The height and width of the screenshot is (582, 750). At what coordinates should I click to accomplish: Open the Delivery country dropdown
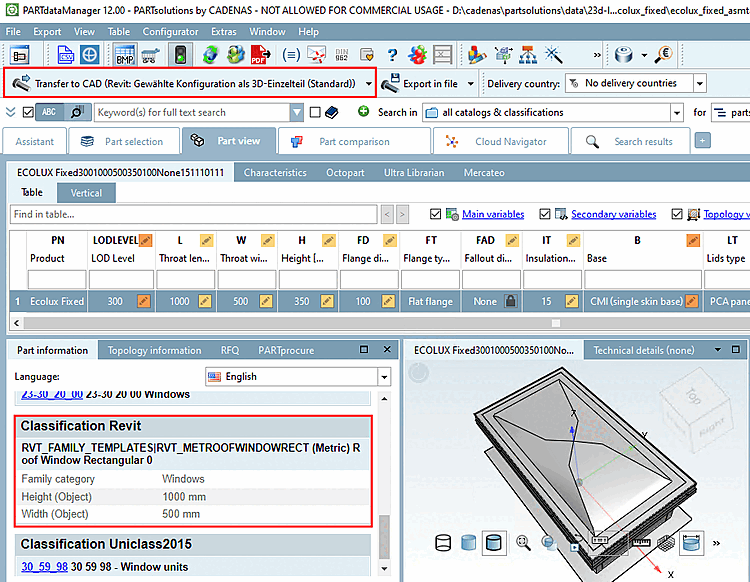coord(700,84)
